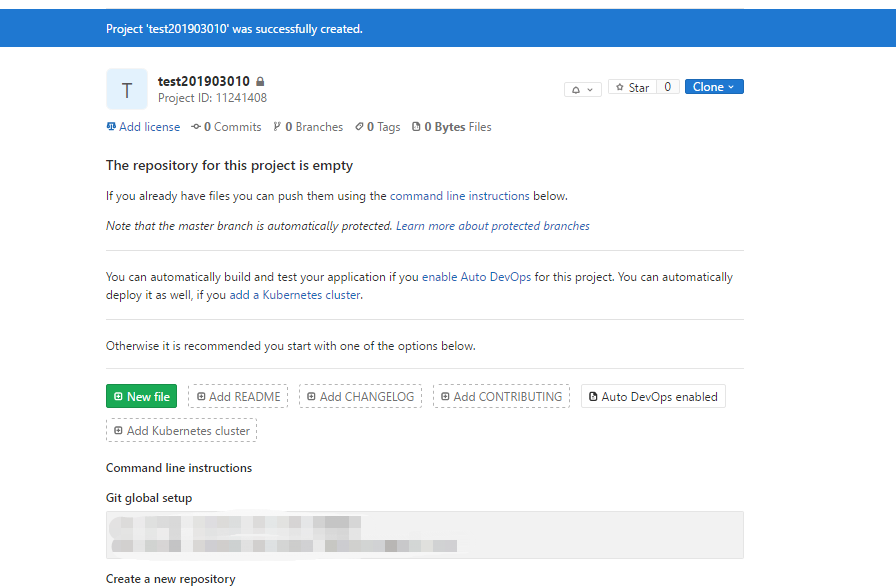
Task: Click the Files document icon
Action: point(417,127)
